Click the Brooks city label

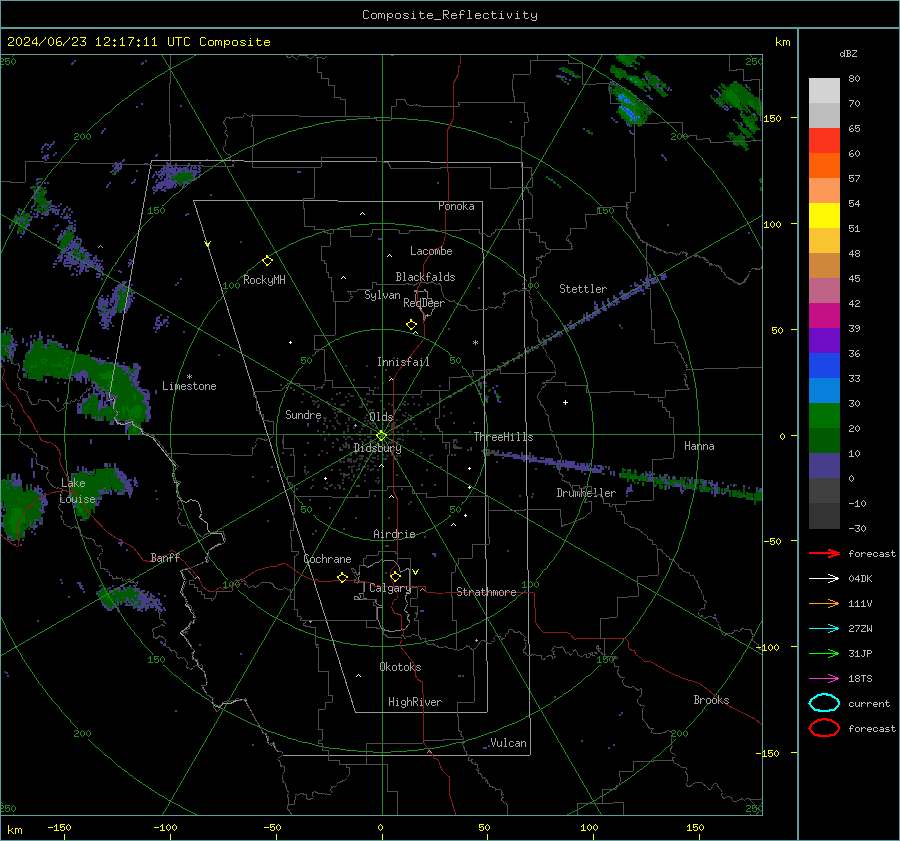[711, 700]
